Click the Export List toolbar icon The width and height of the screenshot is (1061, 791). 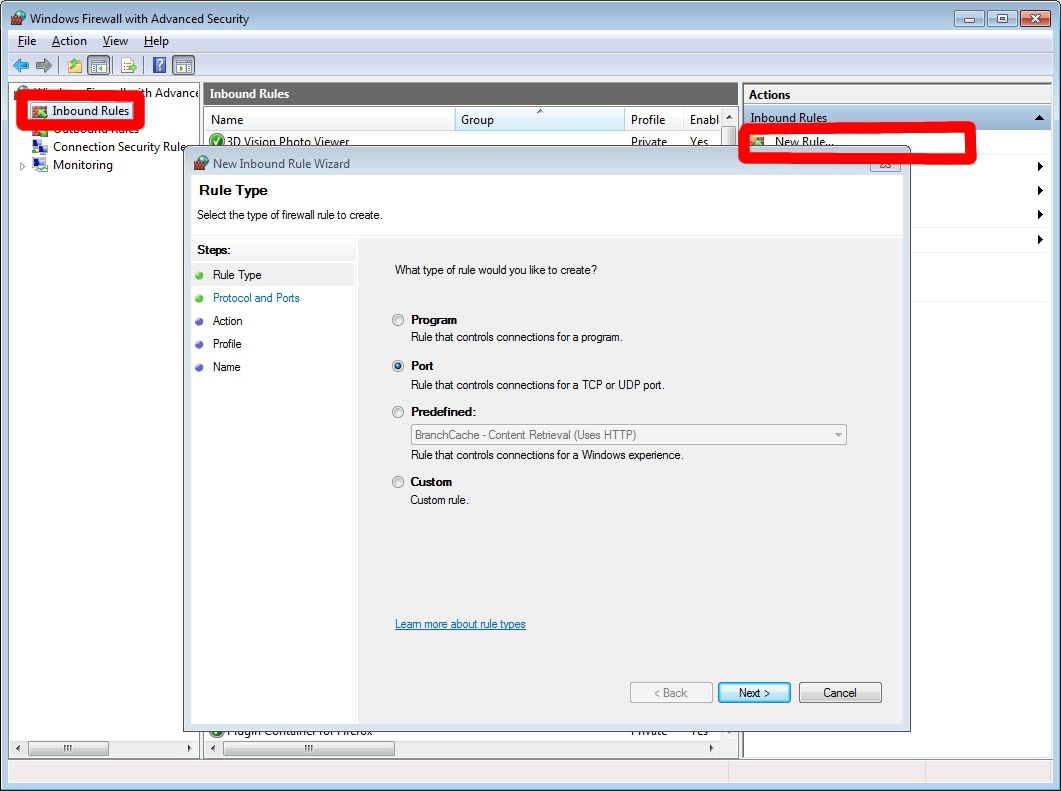coord(129,66)
